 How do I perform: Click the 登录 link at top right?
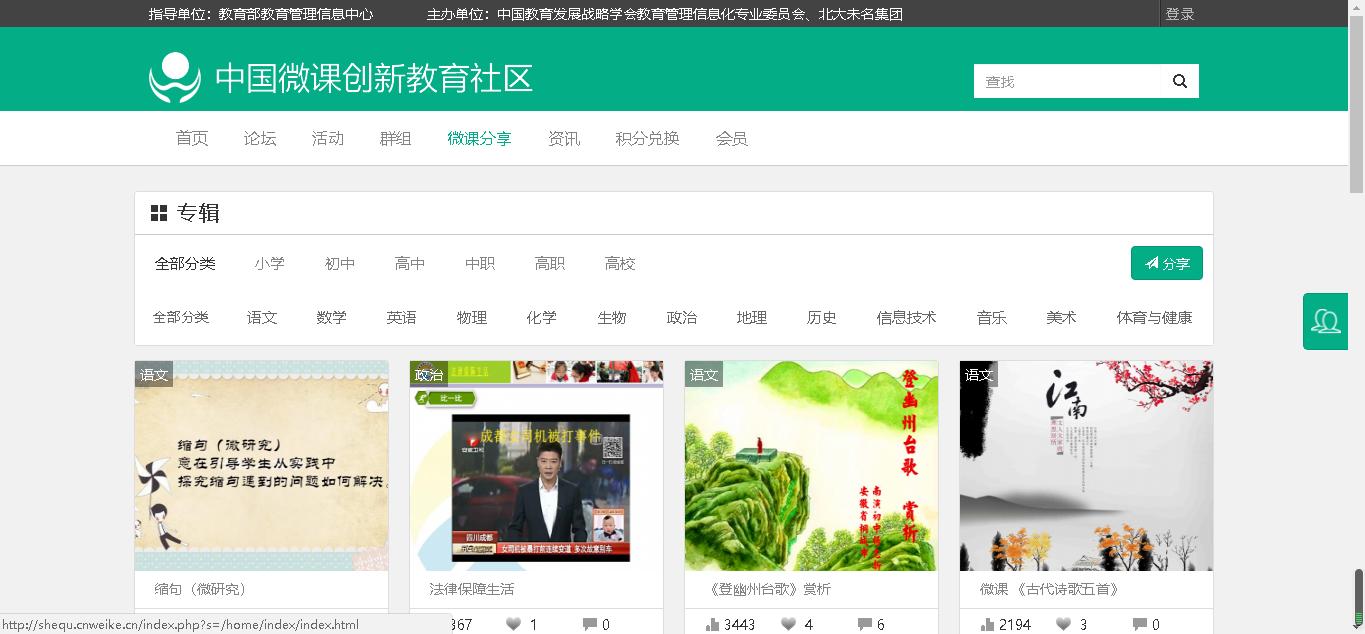tap(1180, 14)
